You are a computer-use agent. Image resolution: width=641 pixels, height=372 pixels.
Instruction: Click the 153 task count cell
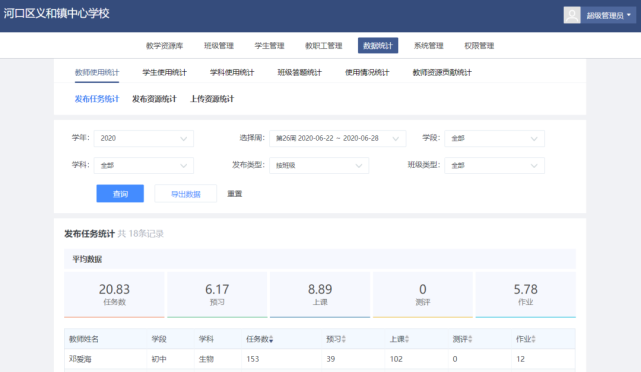[253, 359]
